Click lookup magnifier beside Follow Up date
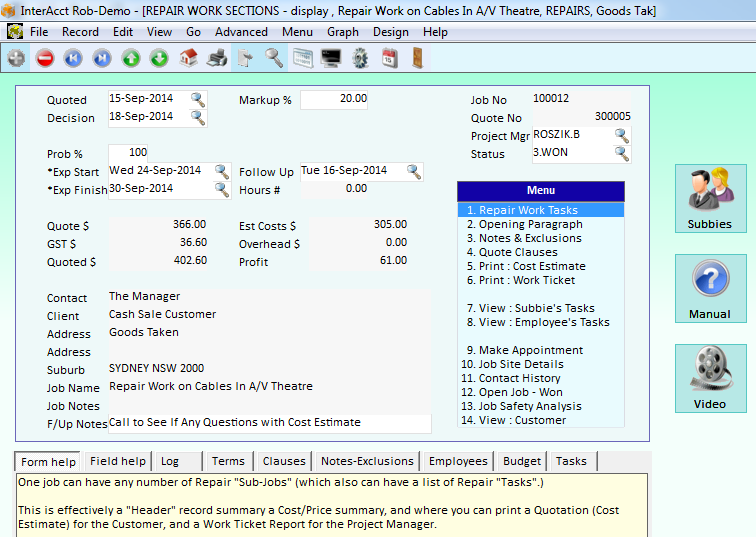 coord(414,171)
